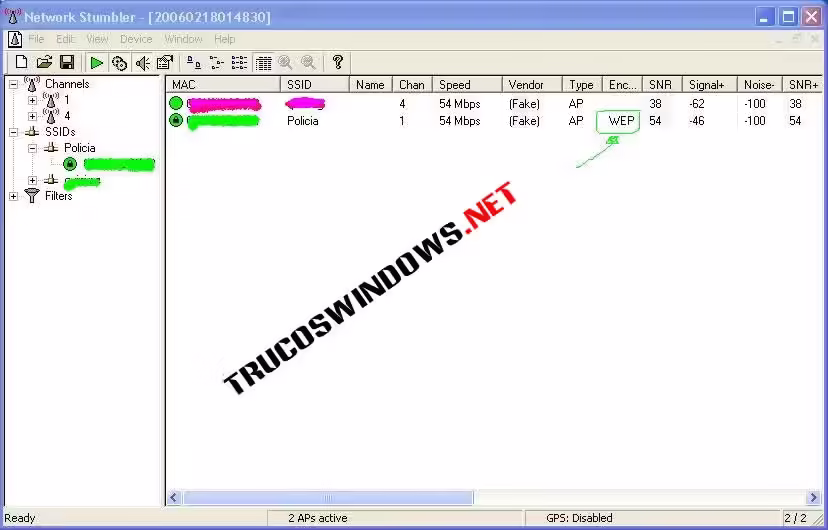
Task: Create a new document with New icon
Action: tap(21, 62)
